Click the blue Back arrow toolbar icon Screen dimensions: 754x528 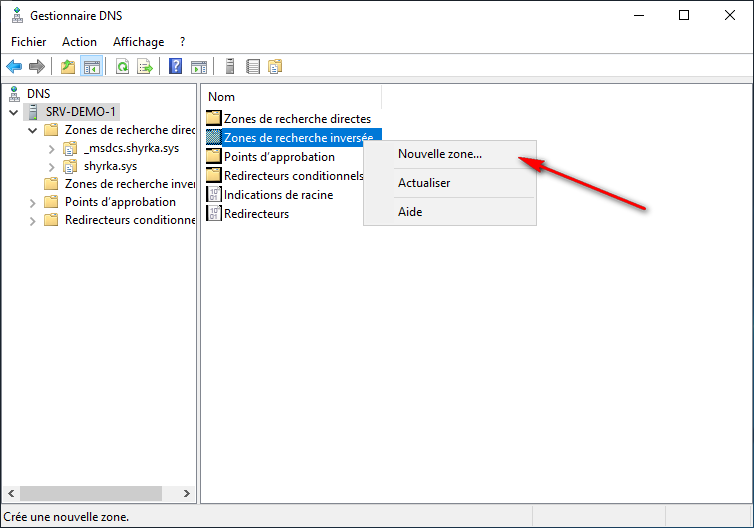coord(14,67)
